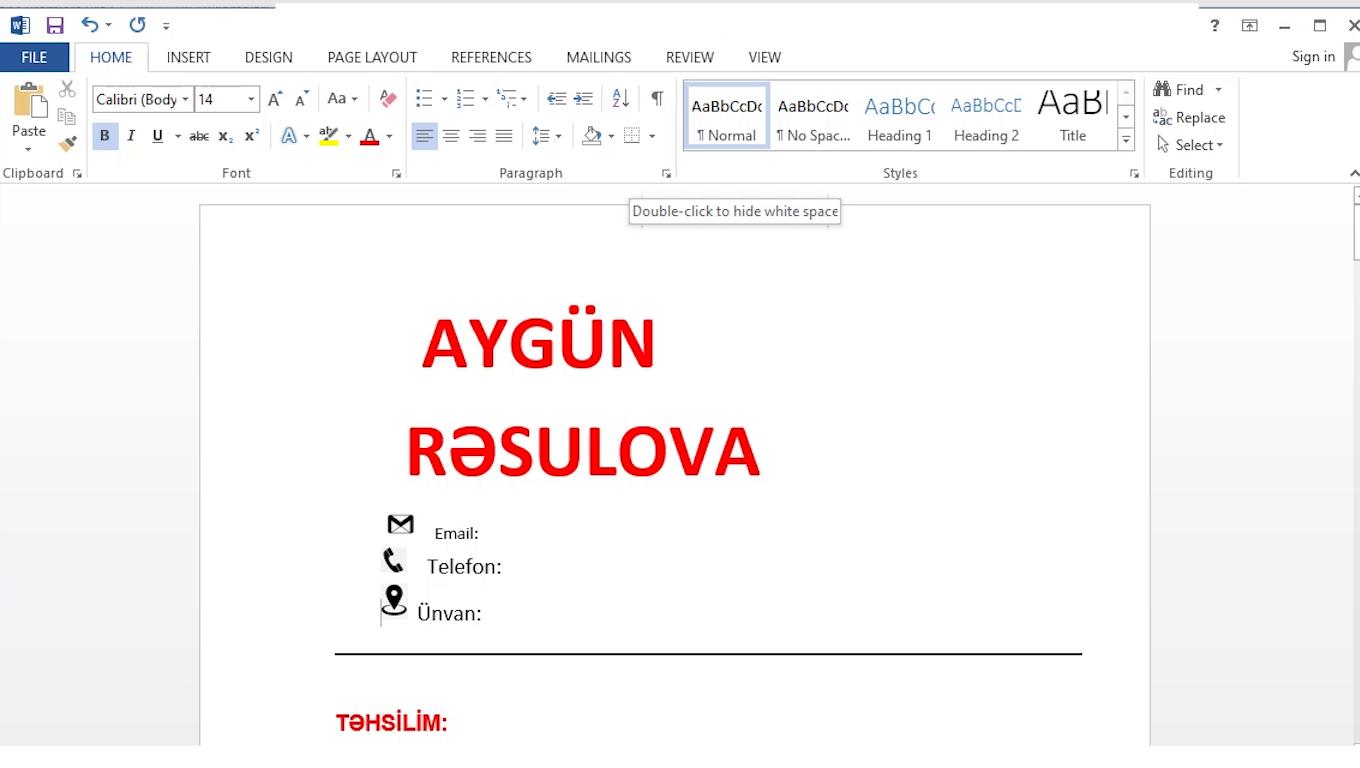Open the PAGE LAYOUT tab

(x=372, y=57)
